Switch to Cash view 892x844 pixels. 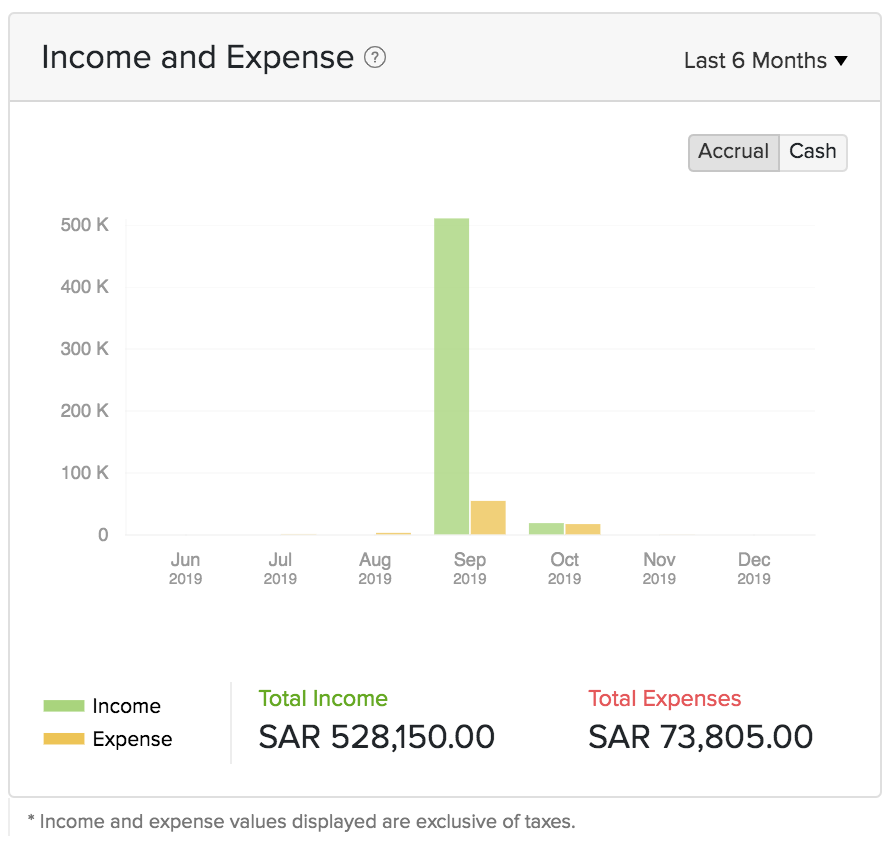(812, 152)
